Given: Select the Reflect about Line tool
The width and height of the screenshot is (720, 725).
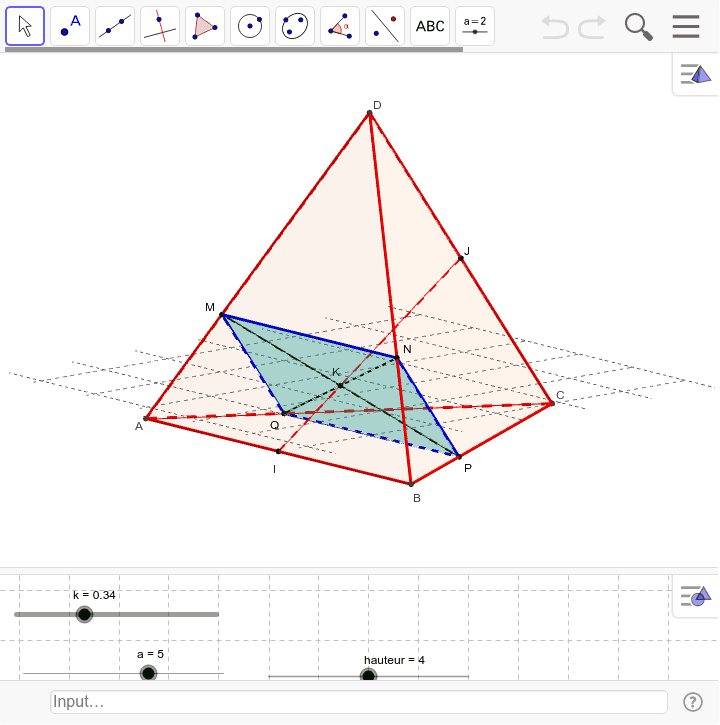Looking at the screenshot, I should (385, 26).
